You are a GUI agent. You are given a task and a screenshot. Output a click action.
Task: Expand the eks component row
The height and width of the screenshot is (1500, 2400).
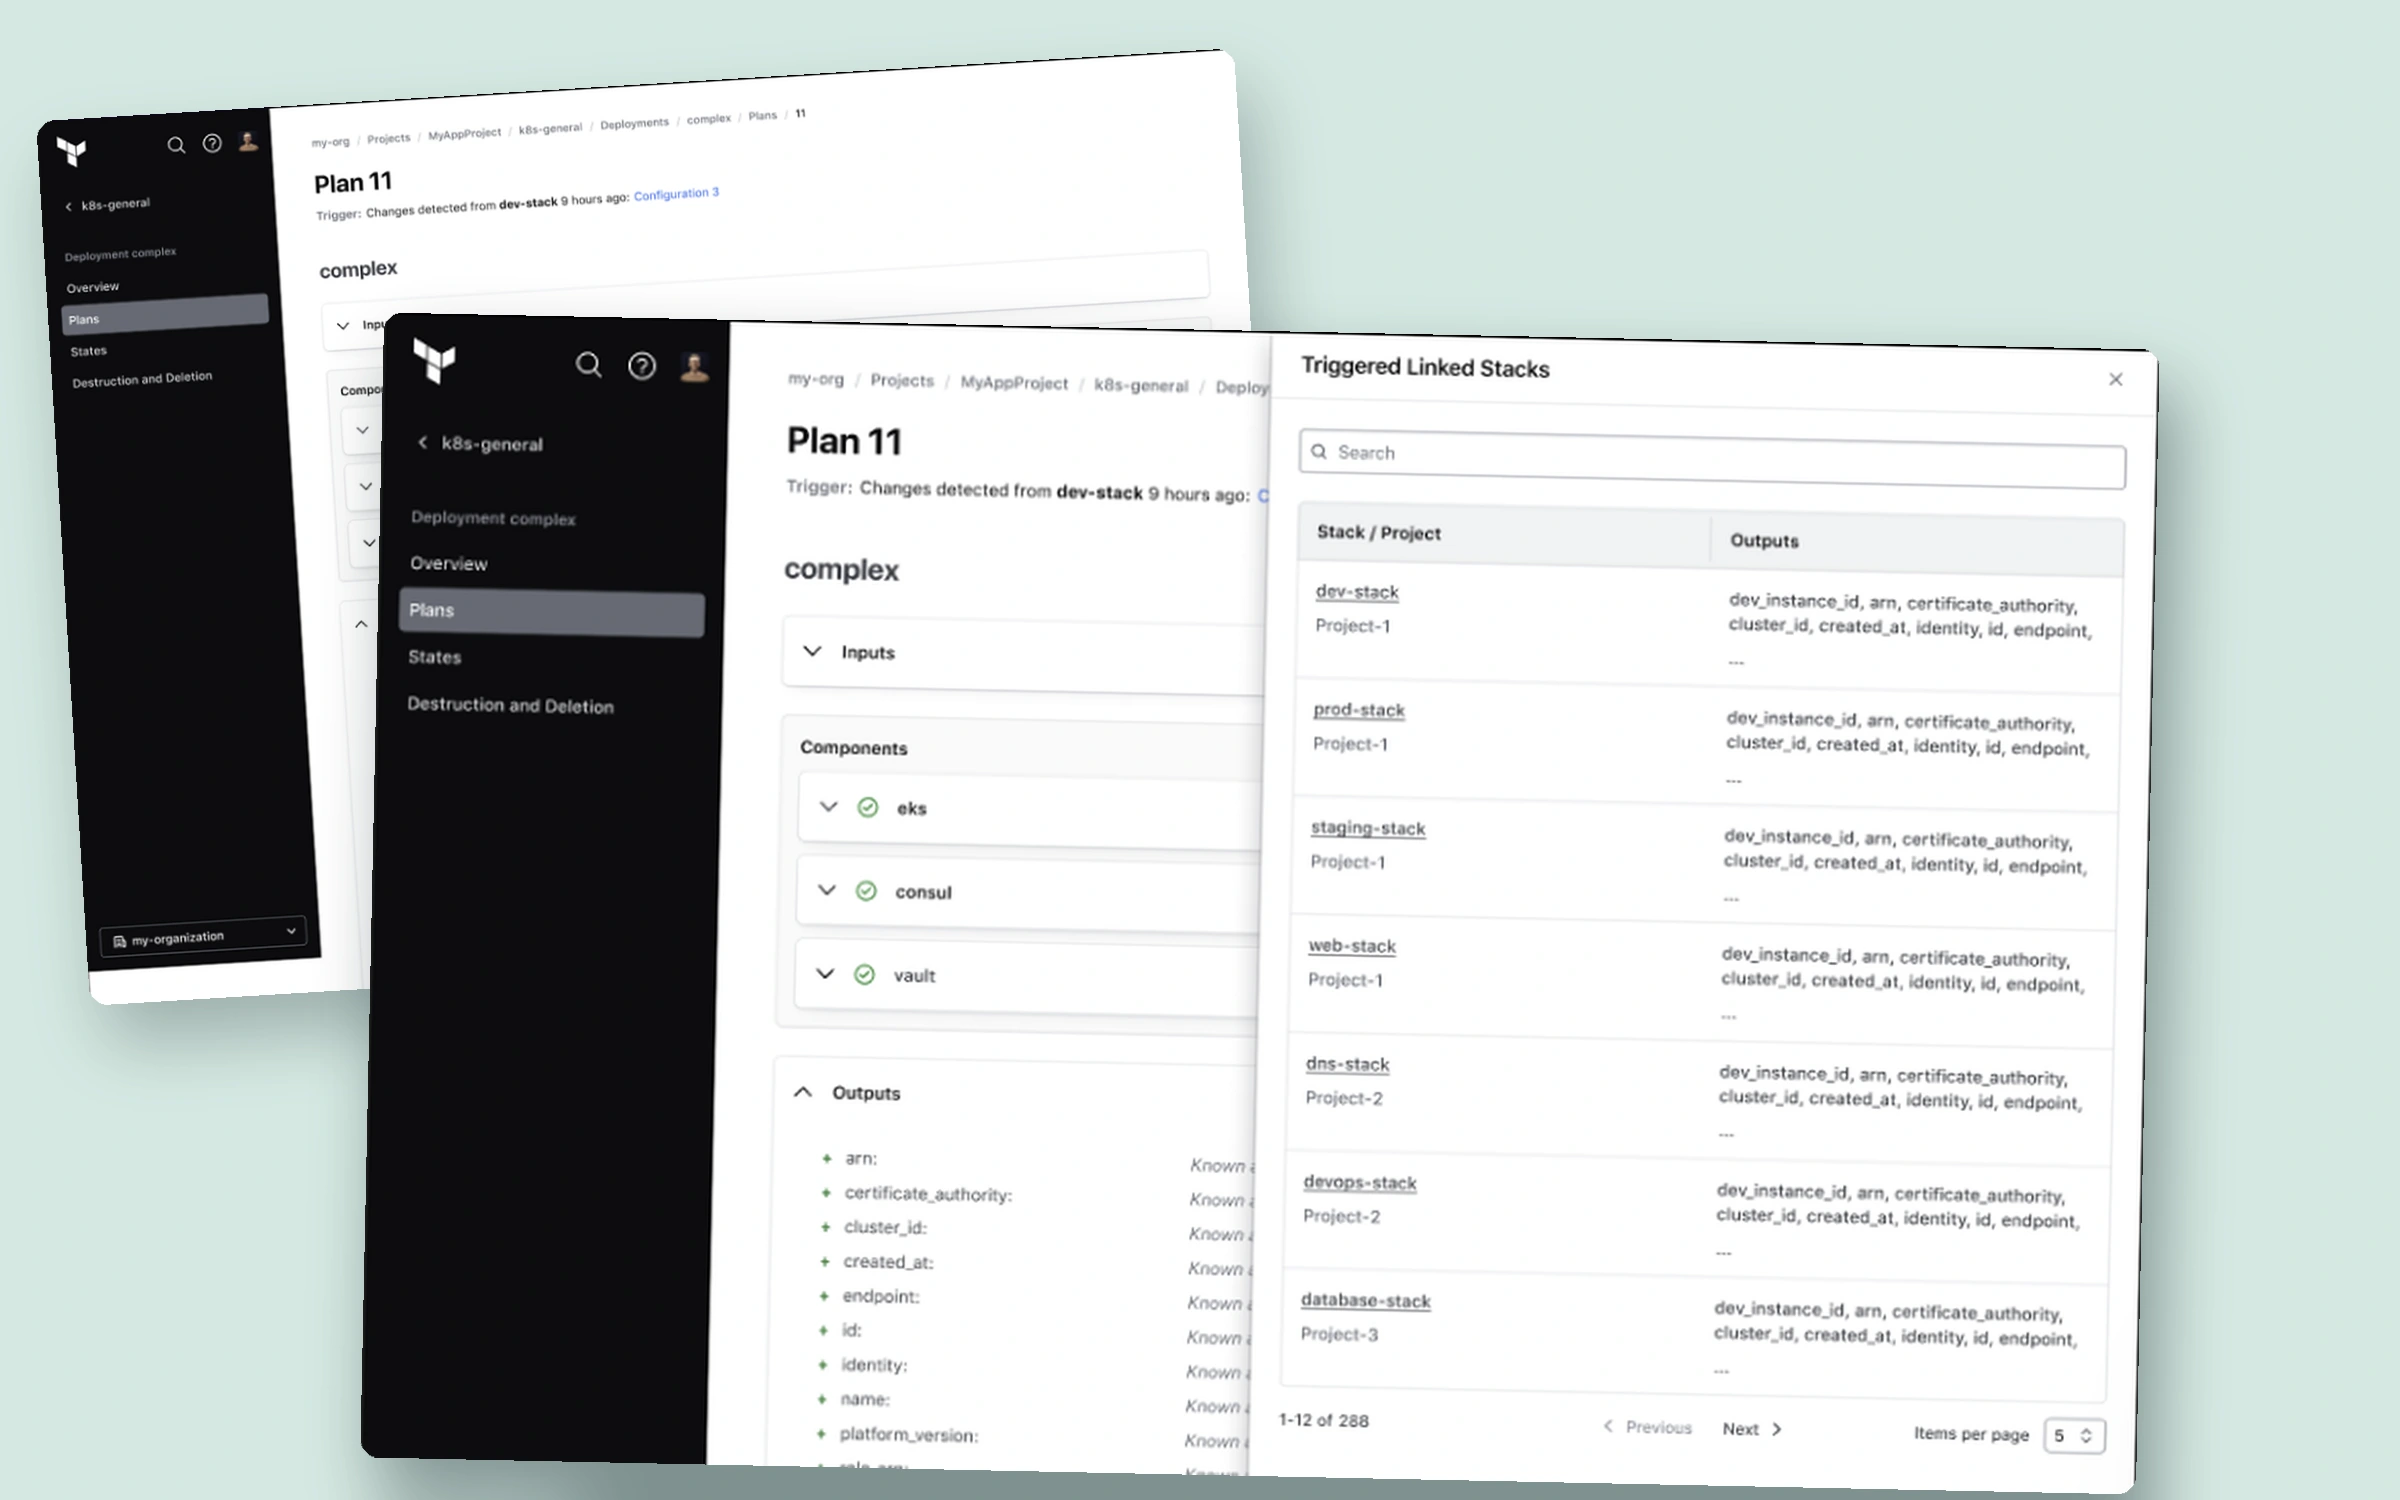click(x=828, y=806)
